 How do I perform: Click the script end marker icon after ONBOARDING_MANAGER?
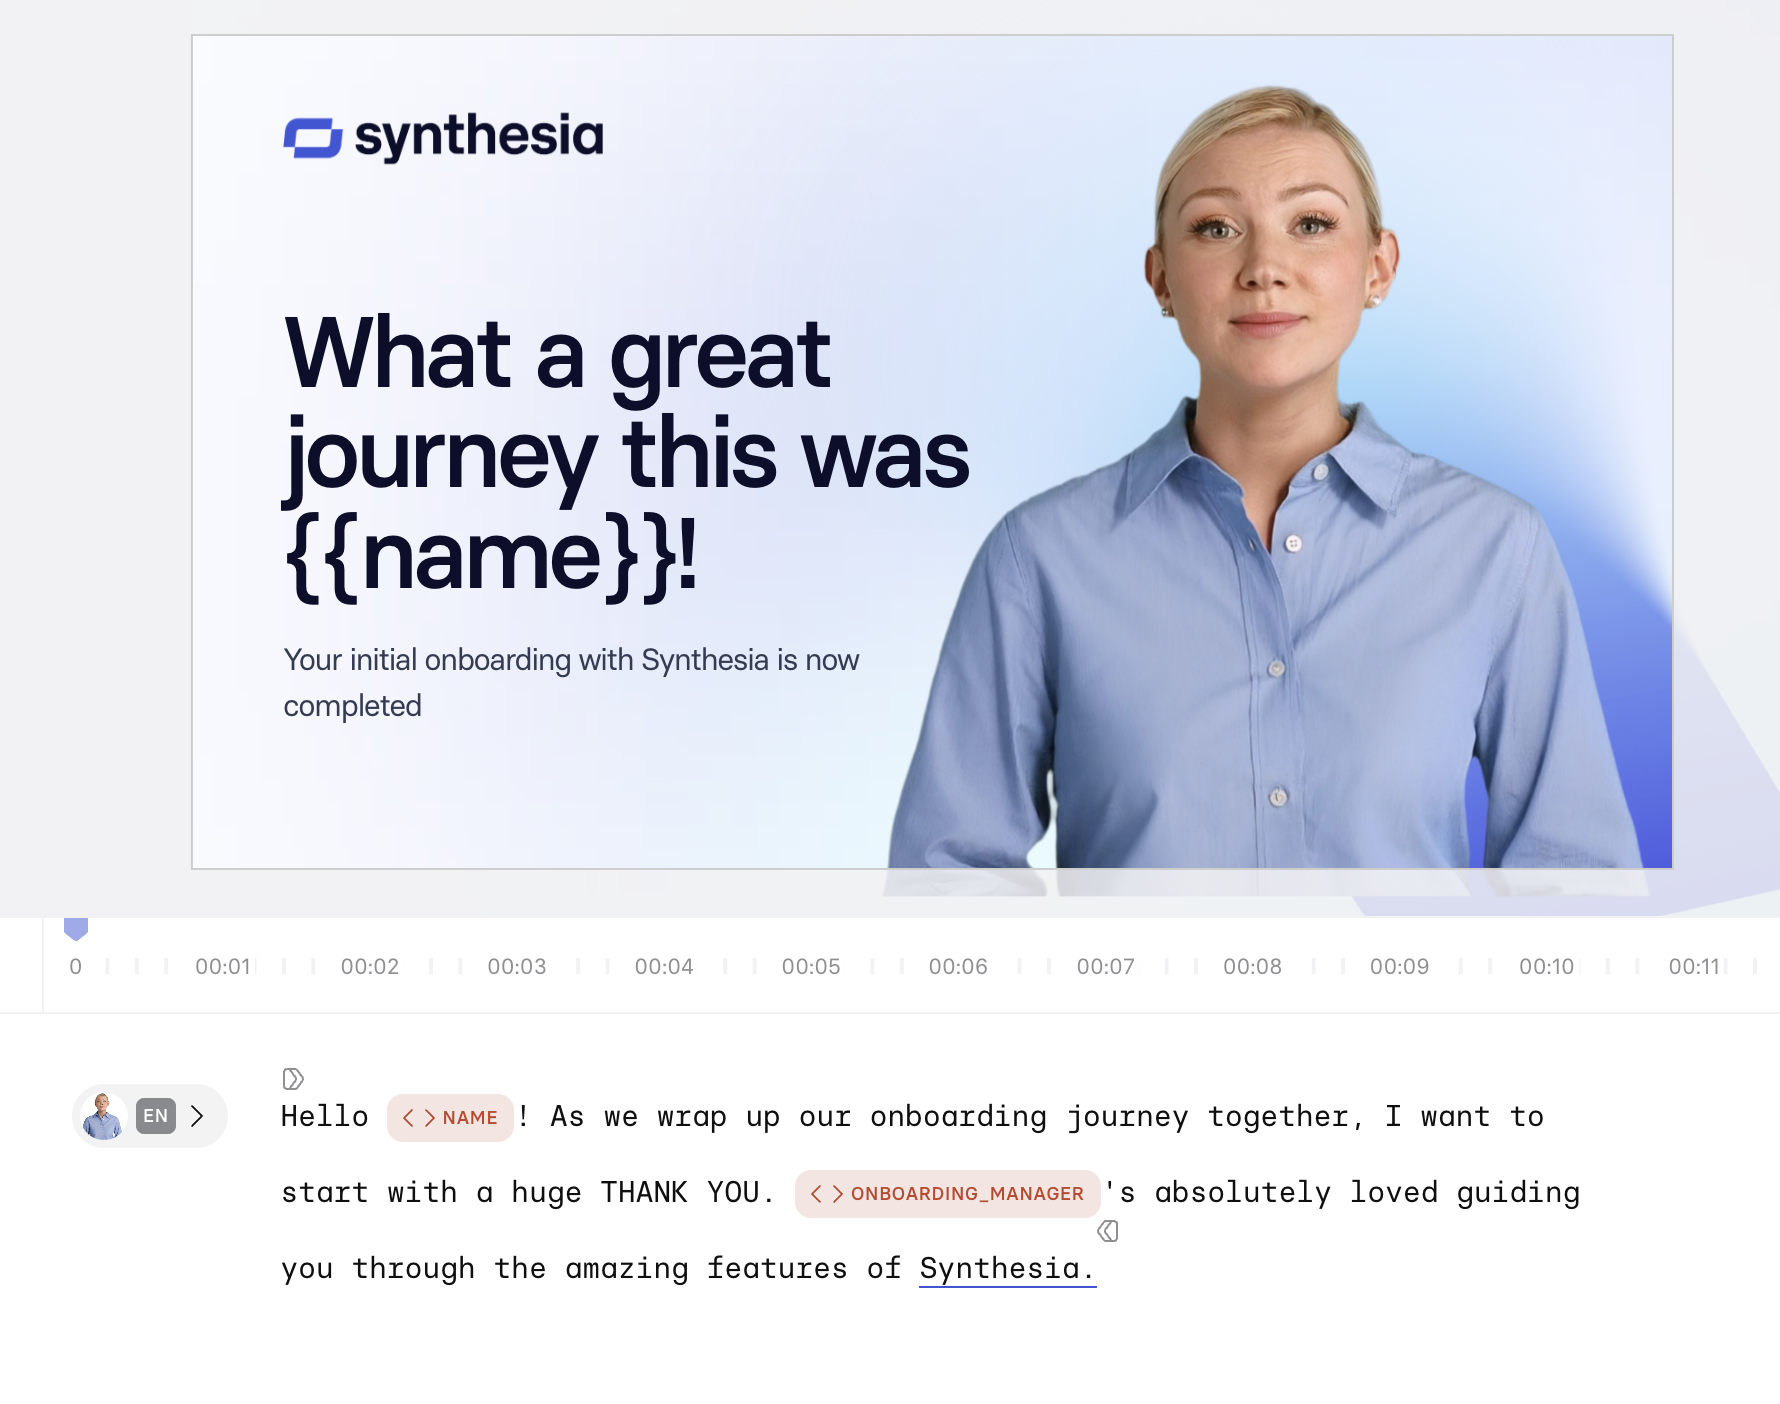coord(1108,1231)
